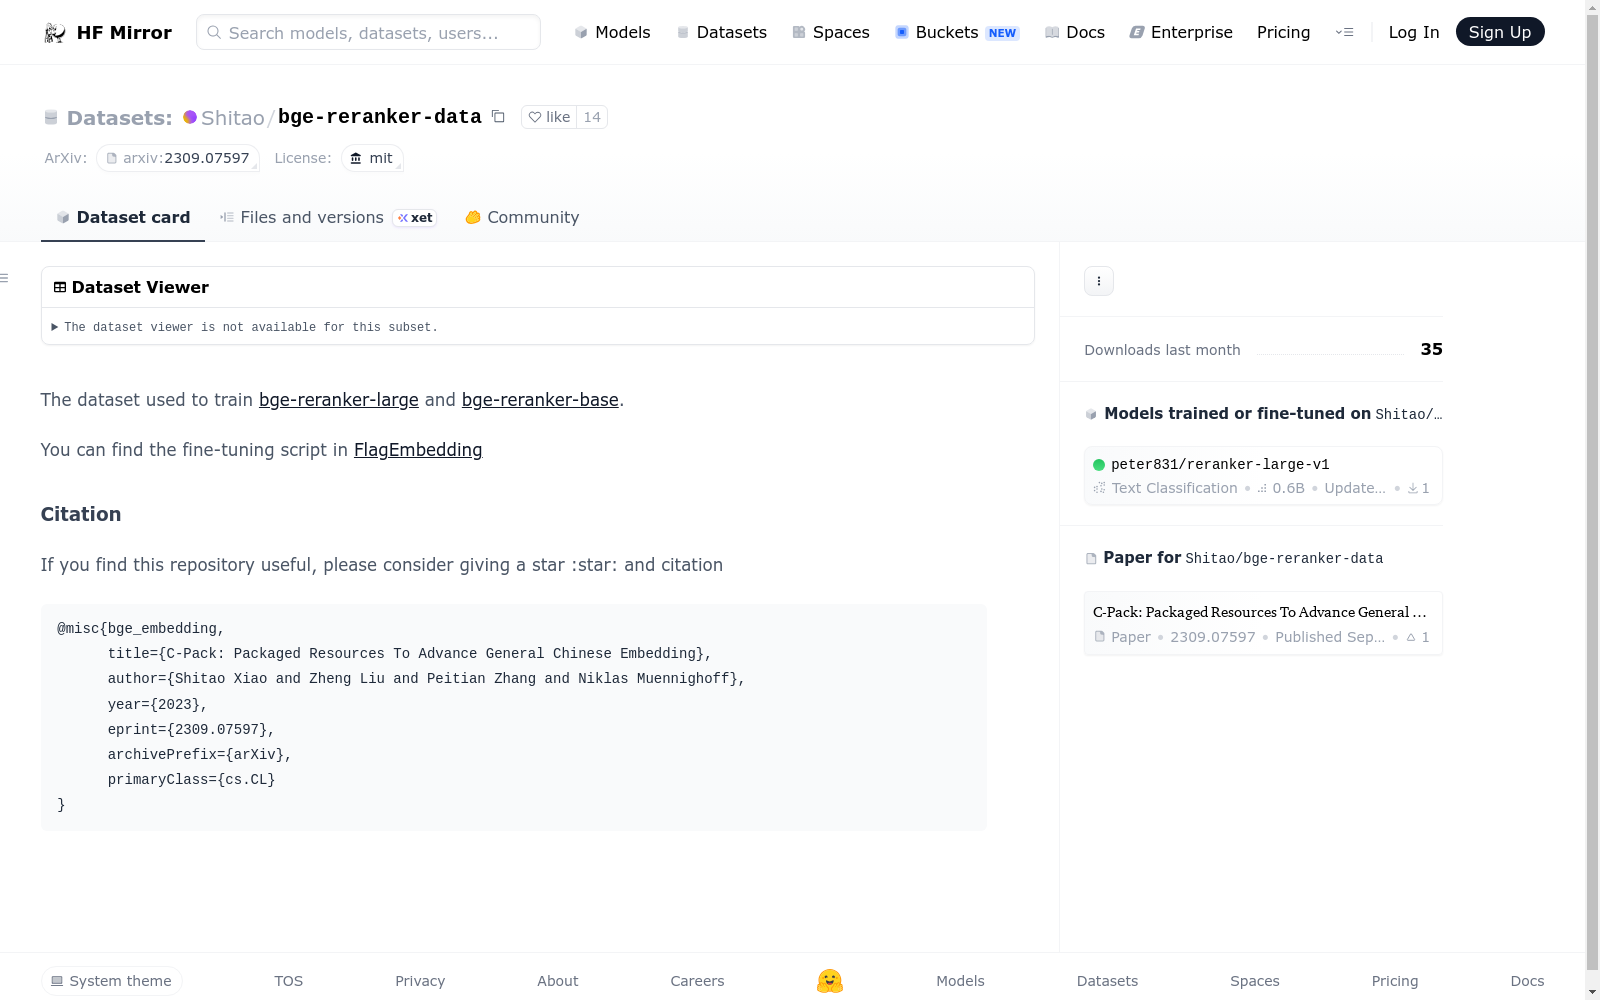The width and height of the screenshot is (1600, 1000).
Task: Open the arxiv:2309.07597 tag
Action: (178, 158)
